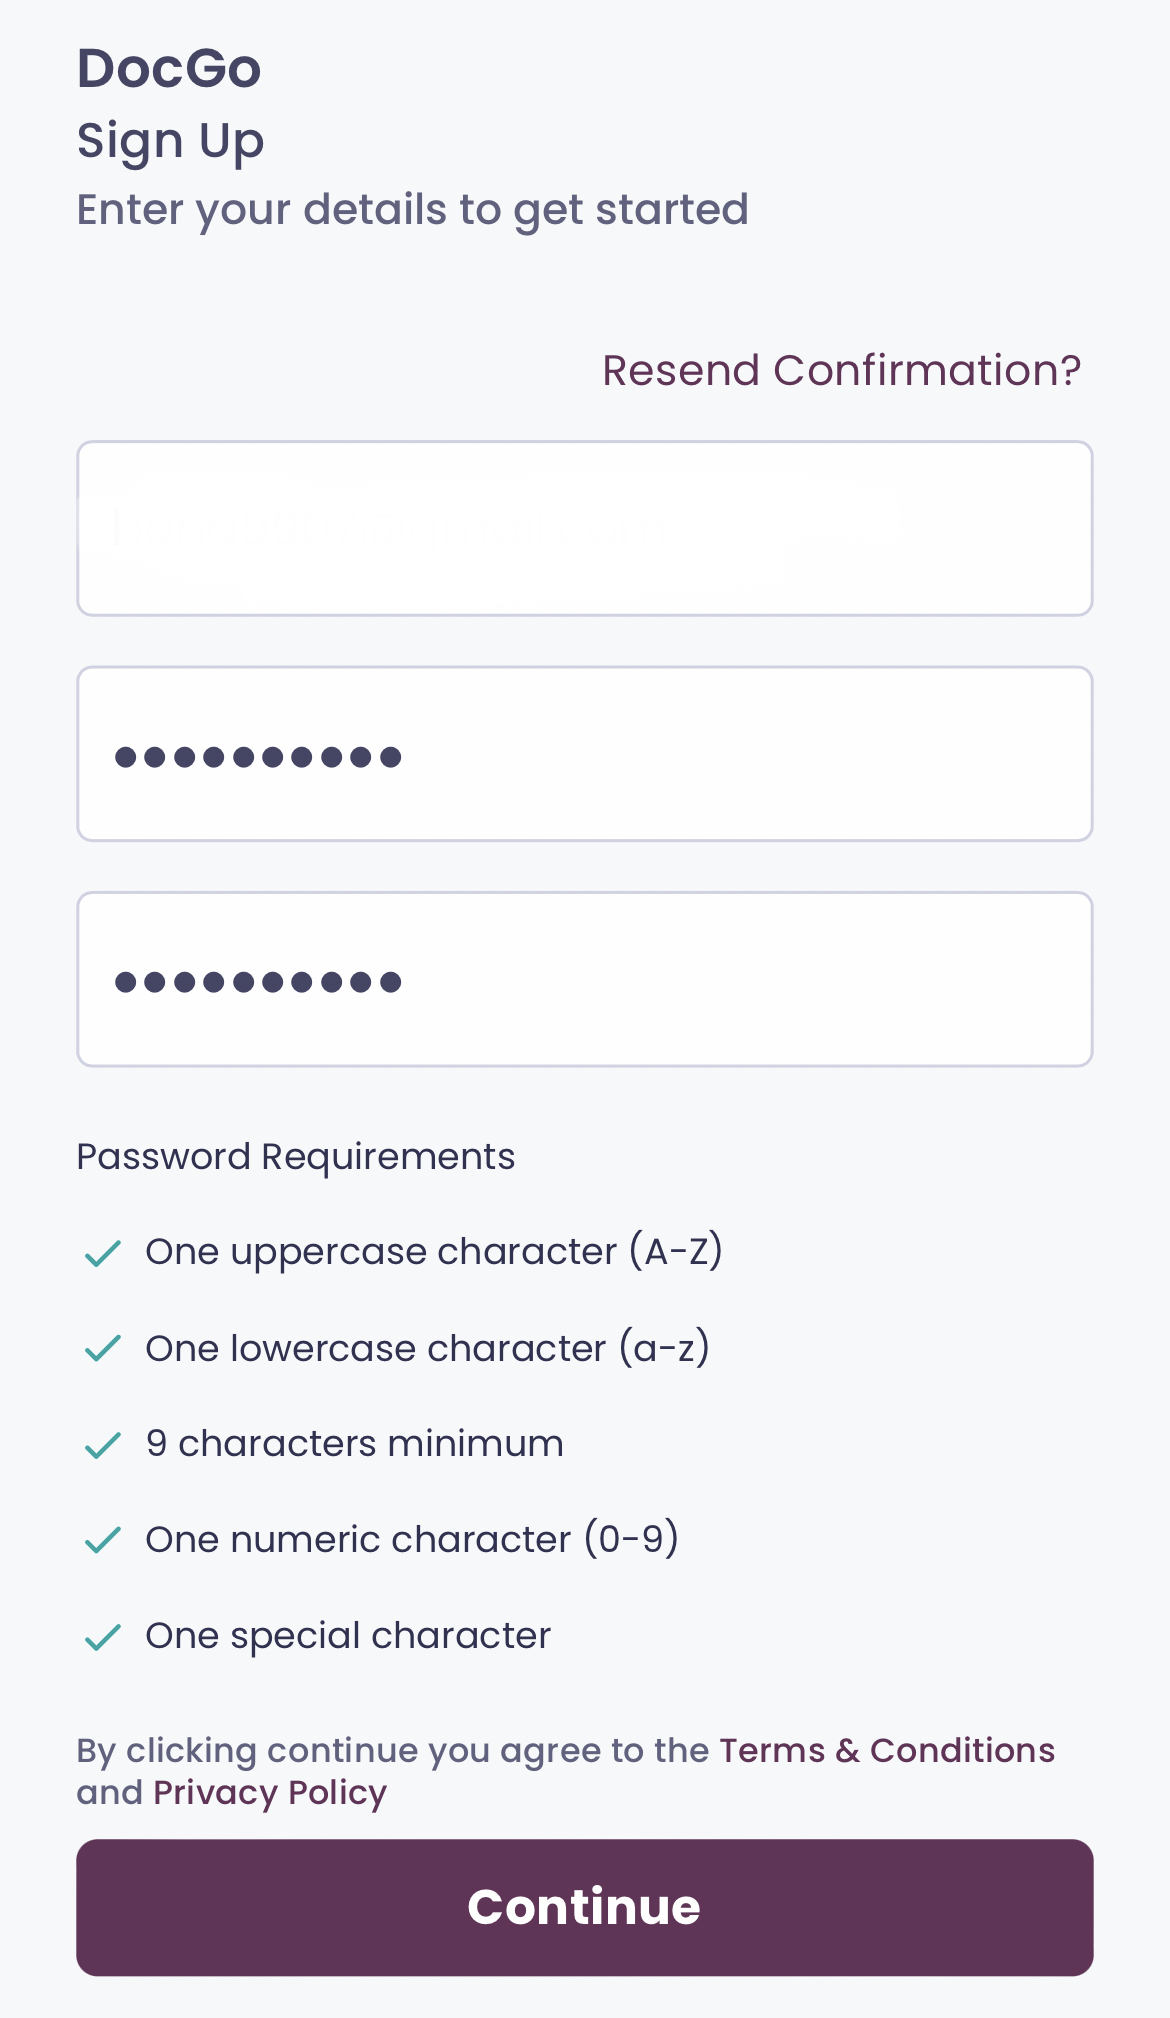Click the Password Requirements label

tap(296, 1157)
